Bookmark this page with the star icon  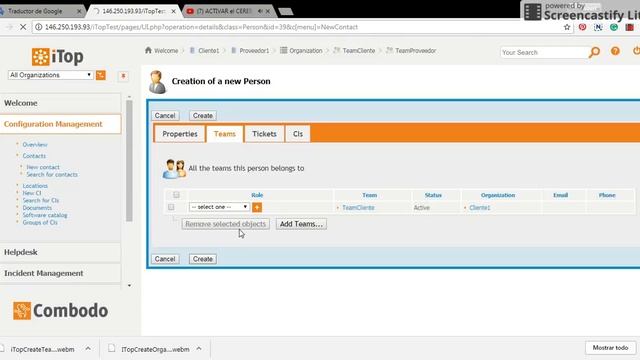567,27
